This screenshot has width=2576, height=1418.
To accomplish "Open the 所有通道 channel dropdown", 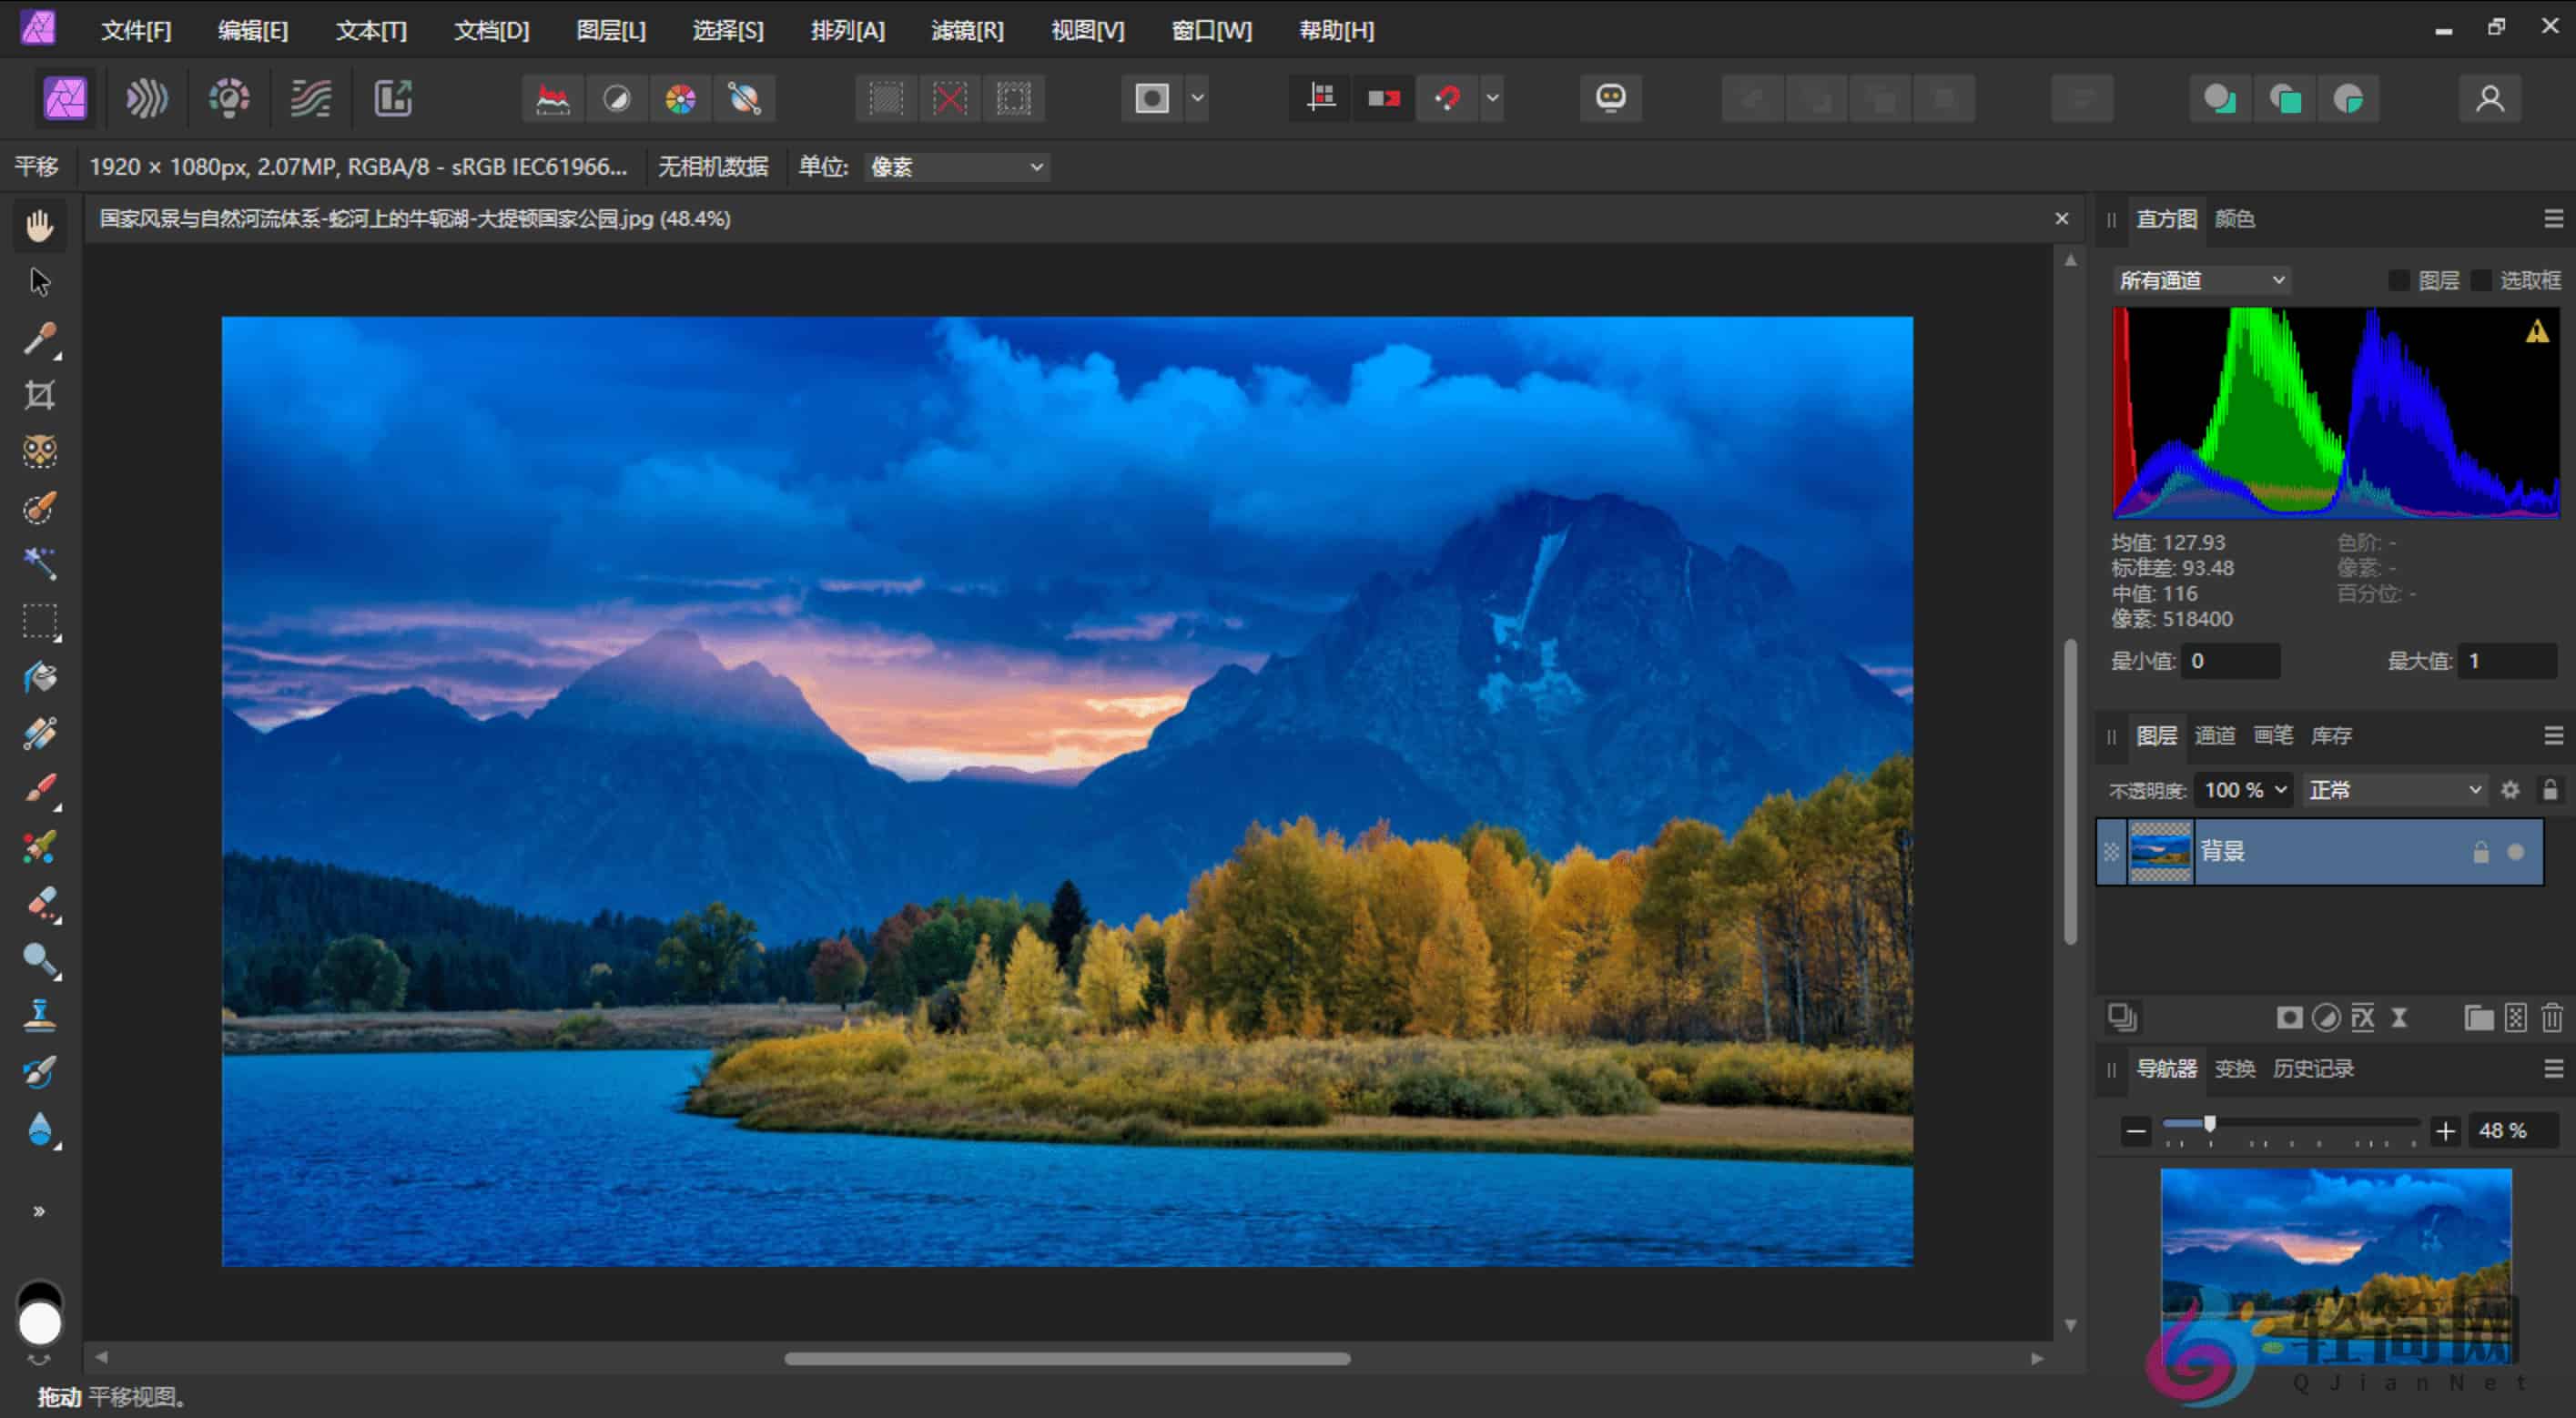I will click(2200, 280).
